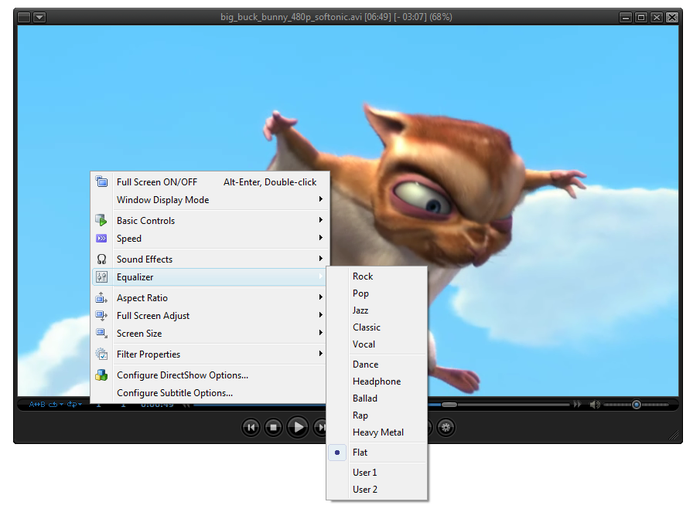This screenshot has height=512, width=700.
Task: Open the title bar dropdown arrow button
Action: pyautogui.click(x=39, y=17)
